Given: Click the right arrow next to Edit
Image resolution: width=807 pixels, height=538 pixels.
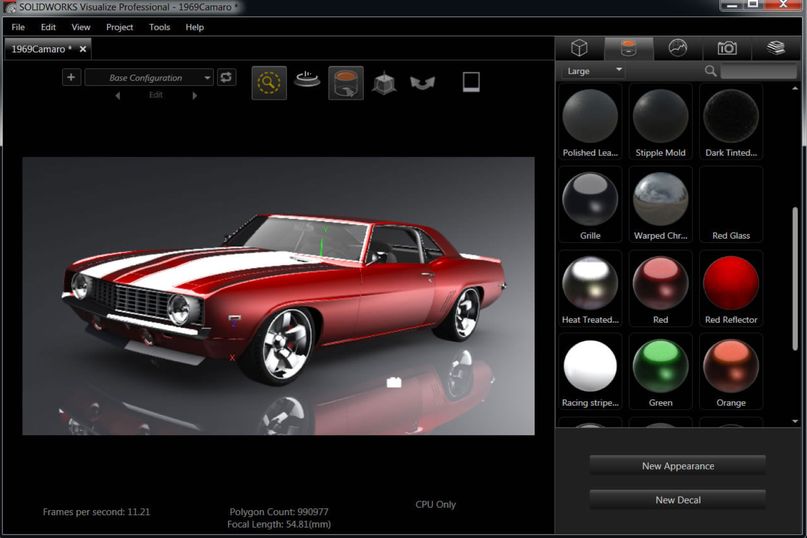Looking at the screenshot, I should (194, 96).
